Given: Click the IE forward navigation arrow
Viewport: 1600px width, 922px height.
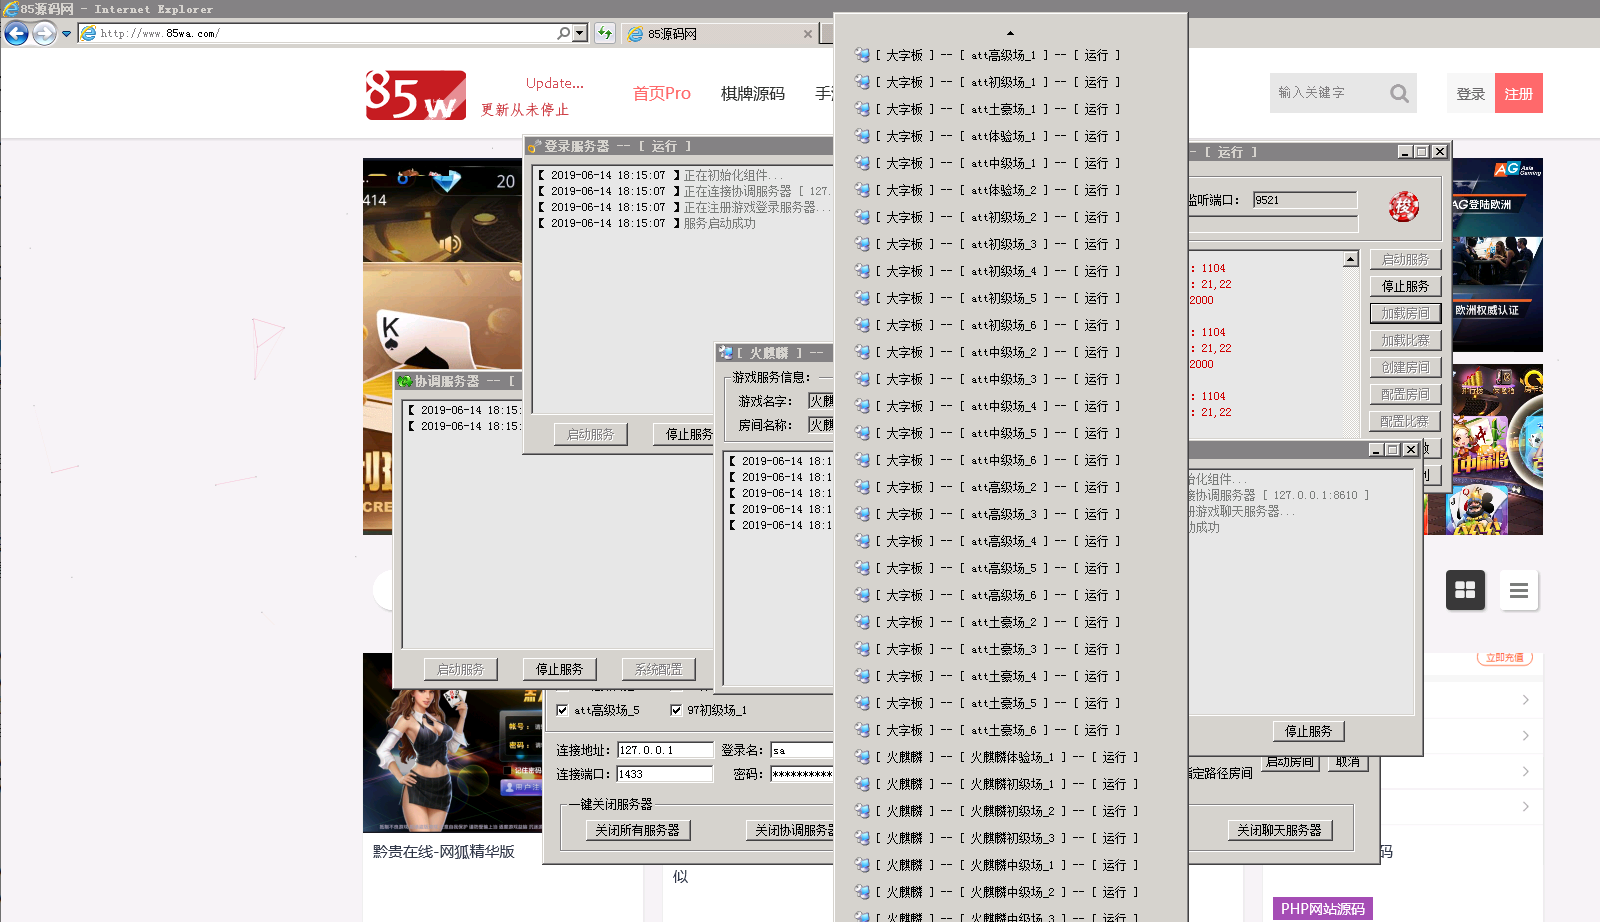Looking at the screenshot, I should (44, 33).
